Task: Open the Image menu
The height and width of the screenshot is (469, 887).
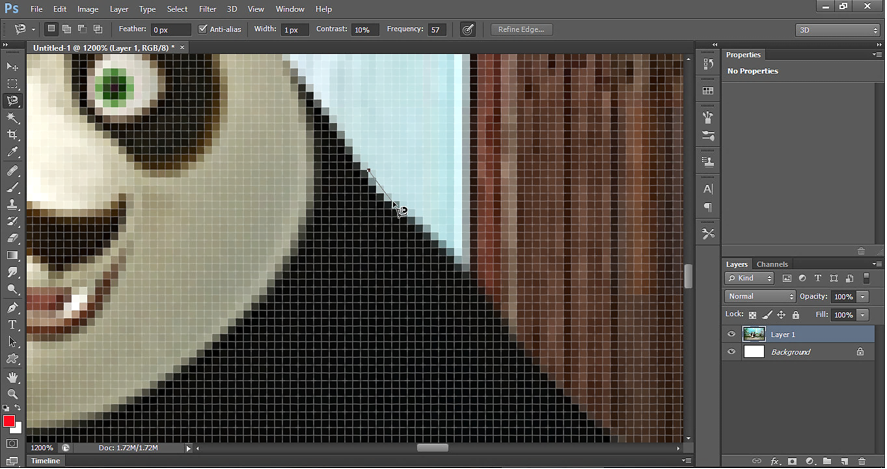Action: point(88,9)
